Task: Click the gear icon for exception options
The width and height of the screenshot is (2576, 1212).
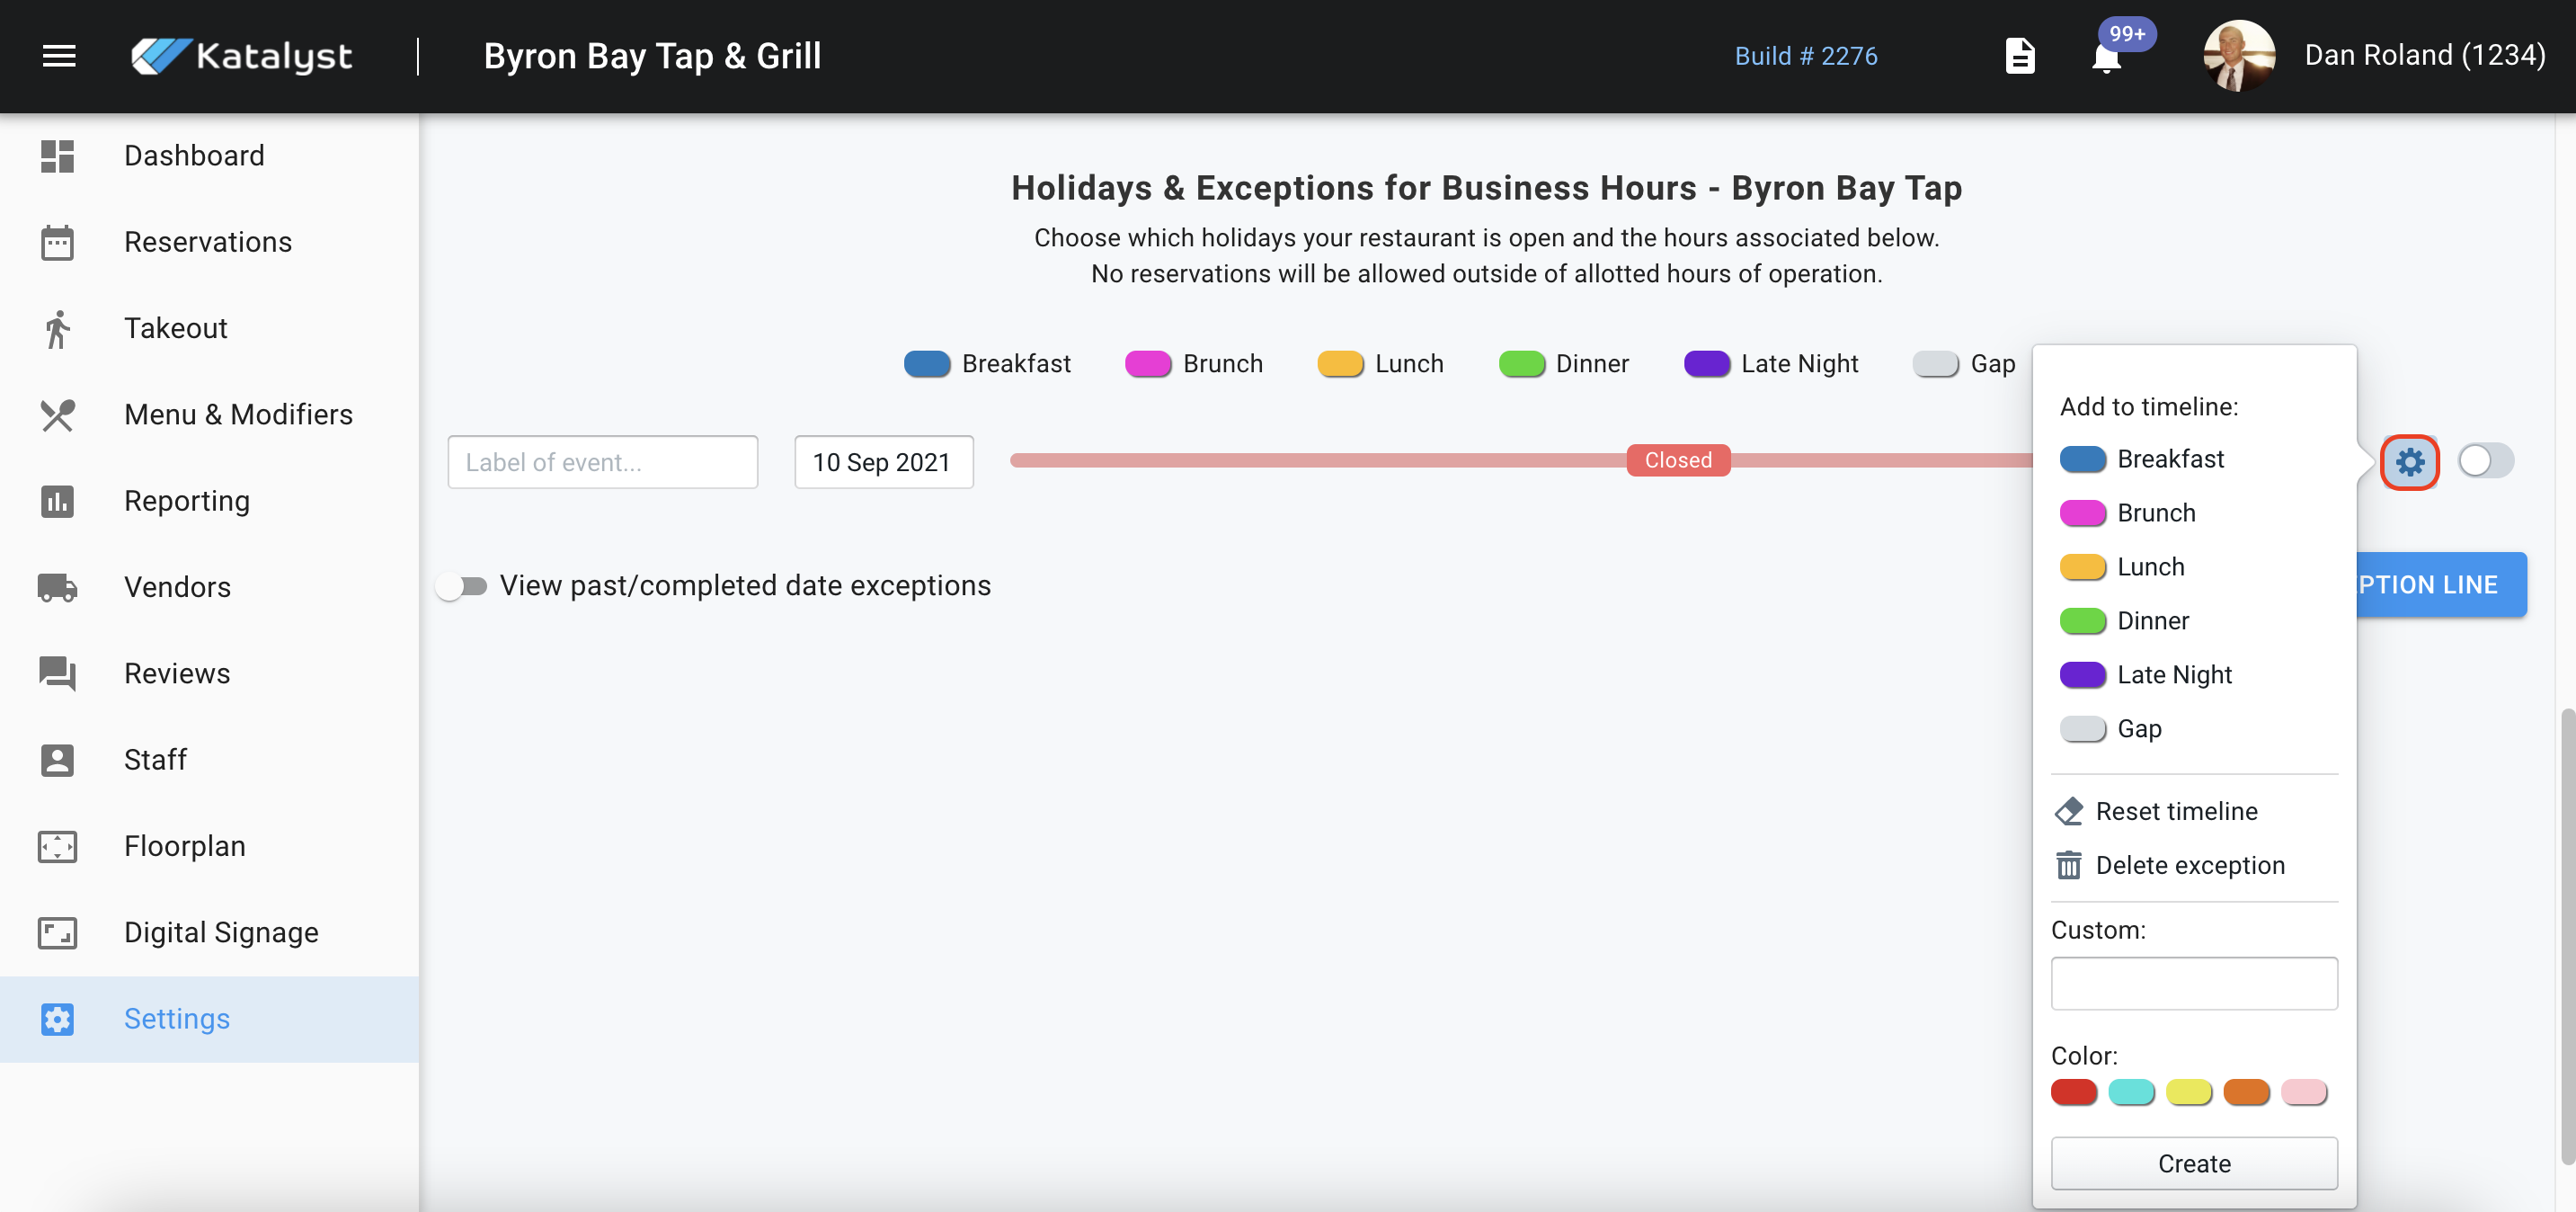Action: tap(2409, 462)
